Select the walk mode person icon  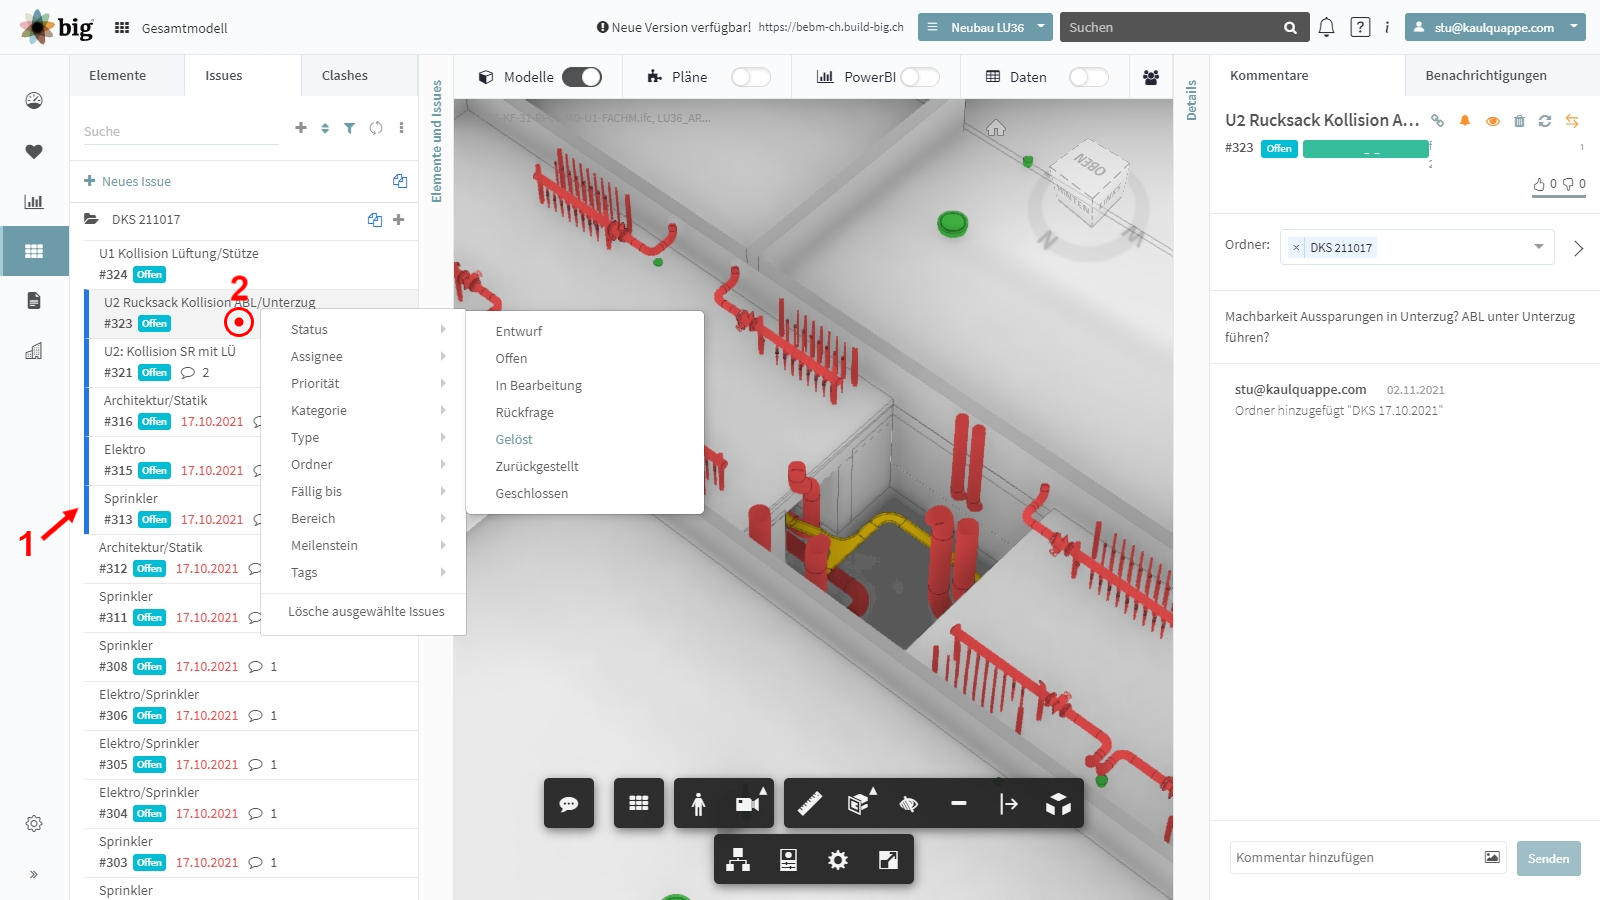698,803
